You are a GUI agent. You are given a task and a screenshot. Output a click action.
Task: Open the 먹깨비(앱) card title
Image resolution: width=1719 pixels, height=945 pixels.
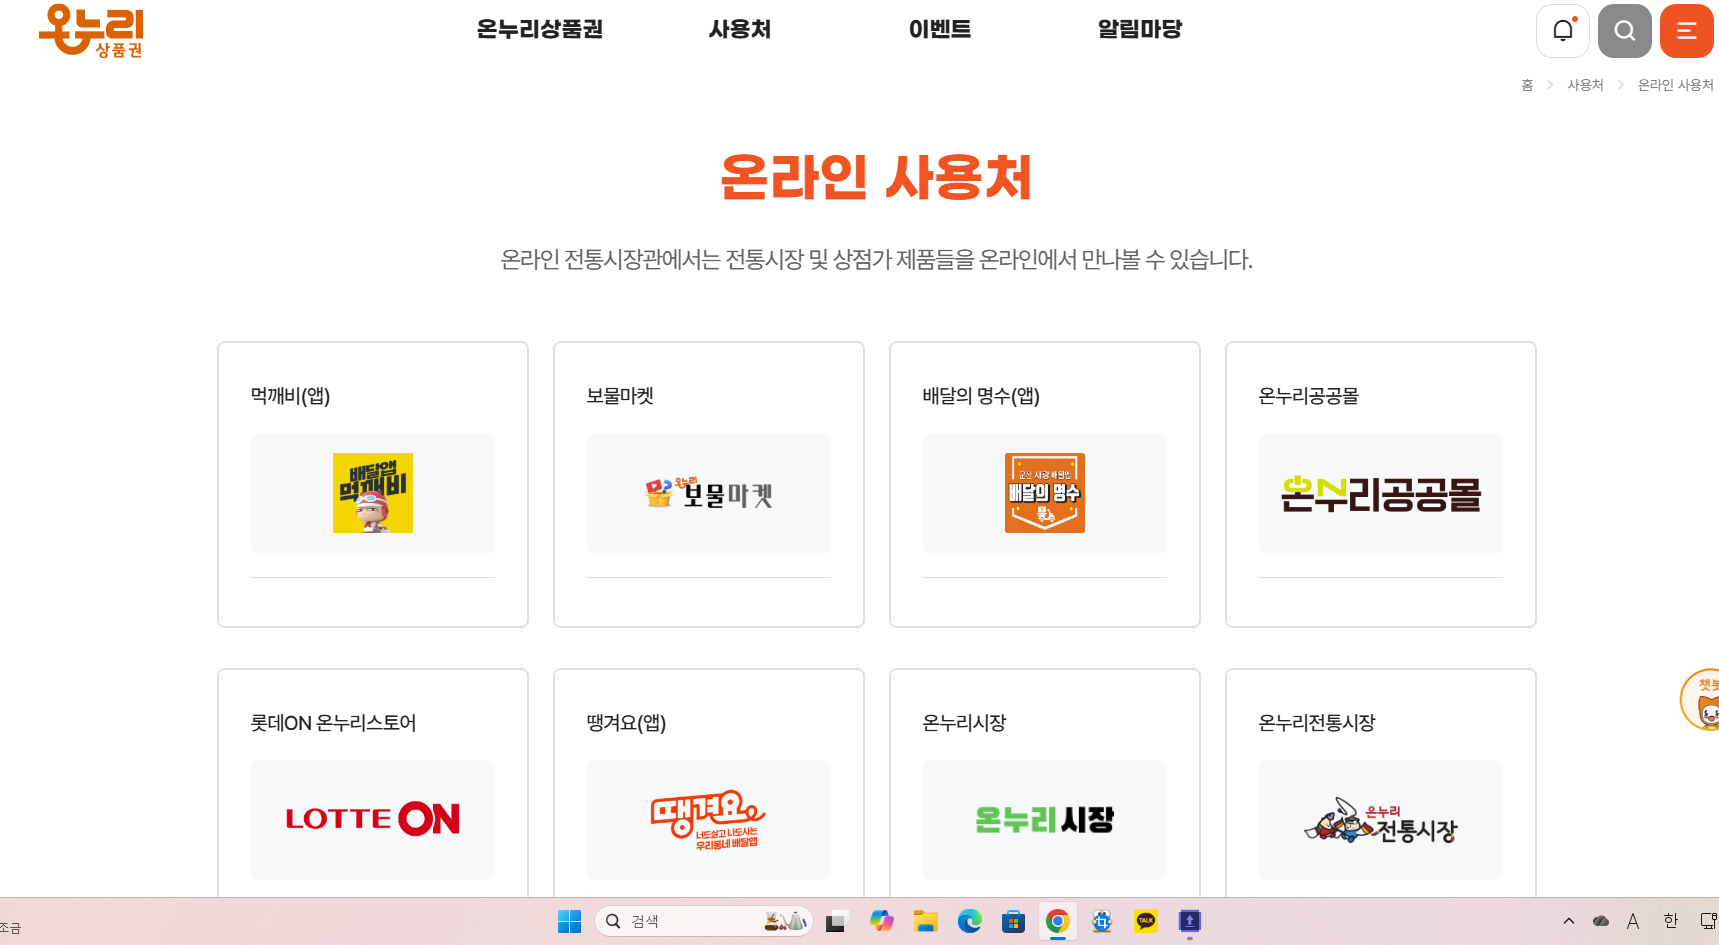click(x=290, y=396)
